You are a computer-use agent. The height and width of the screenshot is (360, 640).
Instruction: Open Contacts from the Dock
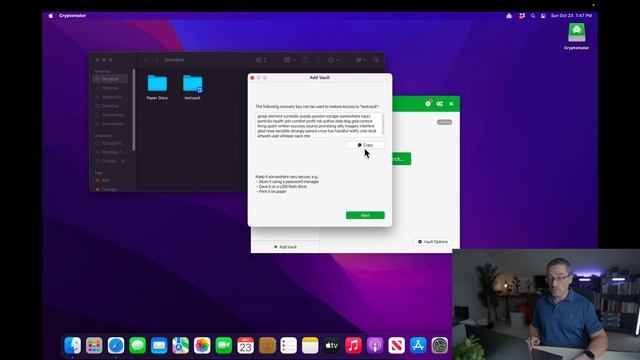pos(267,346)
